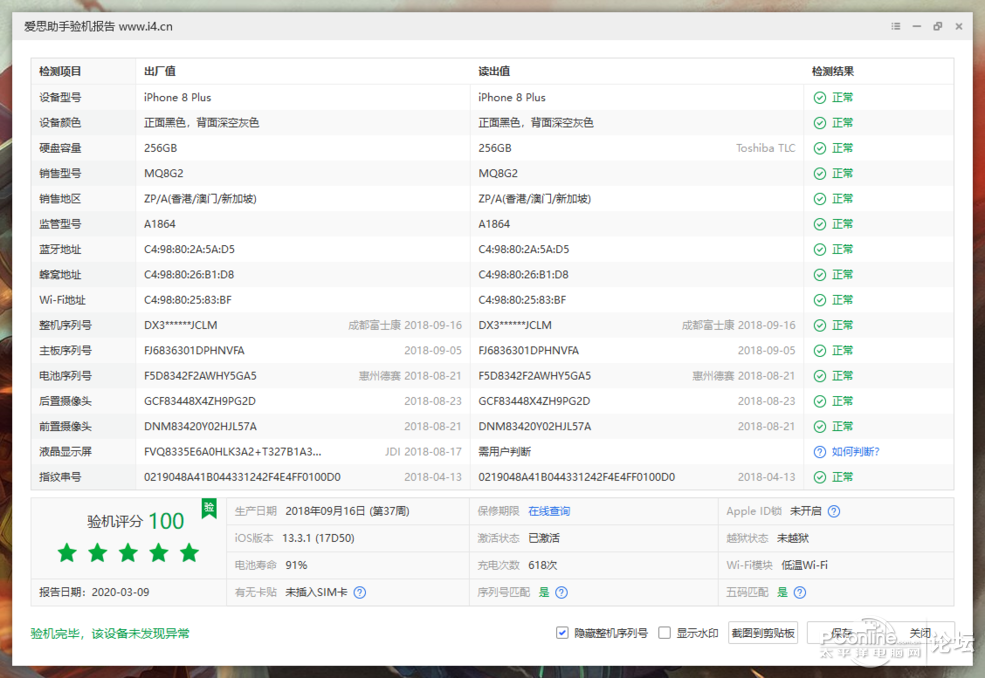The height and width of the screenshot is (678, 985).
Task: Open the list menu icon in title bar
Action: pyautogui.click(x=896, y=26)
